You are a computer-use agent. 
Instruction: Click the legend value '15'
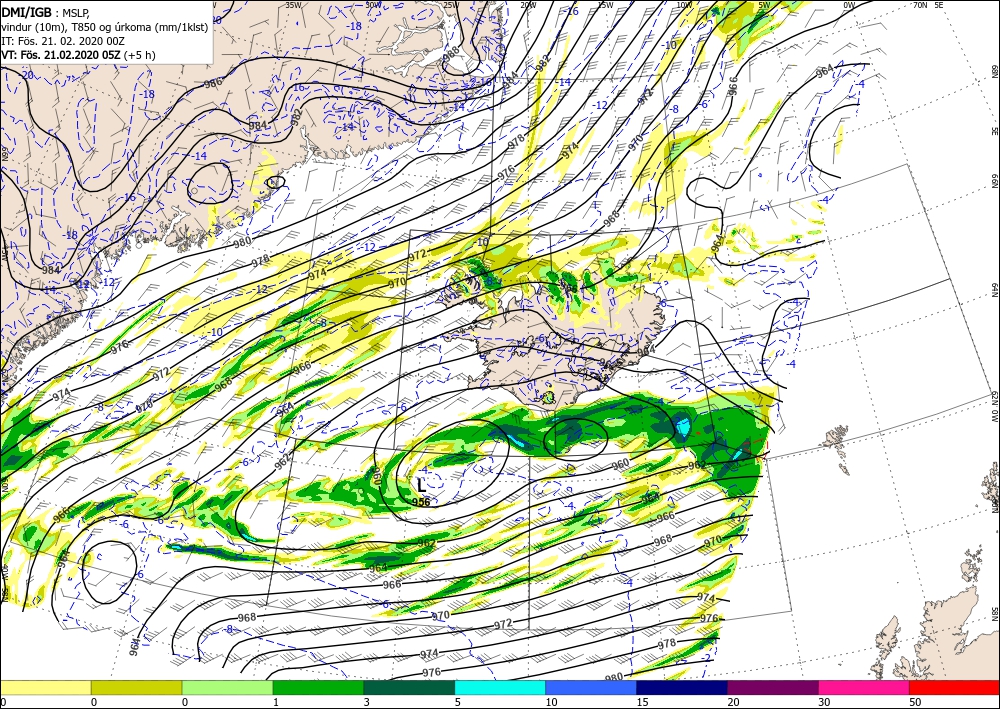[x=642, y=702]
